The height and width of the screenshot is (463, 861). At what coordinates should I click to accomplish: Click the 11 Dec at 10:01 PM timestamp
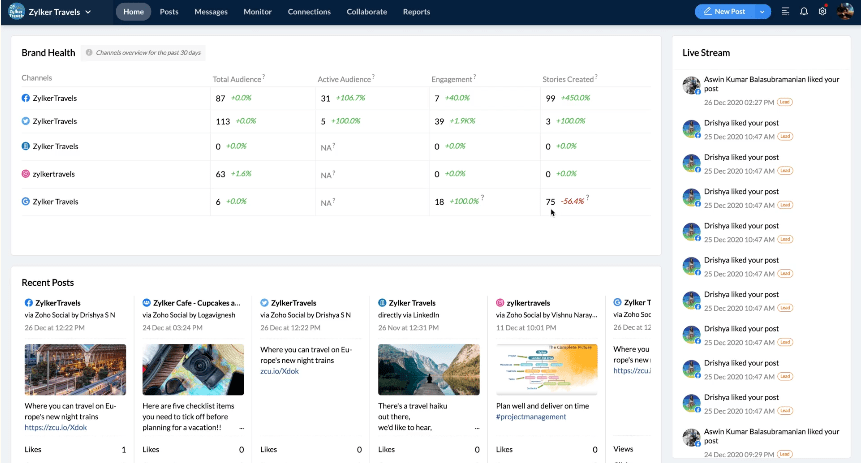click(x=526, y=328)
